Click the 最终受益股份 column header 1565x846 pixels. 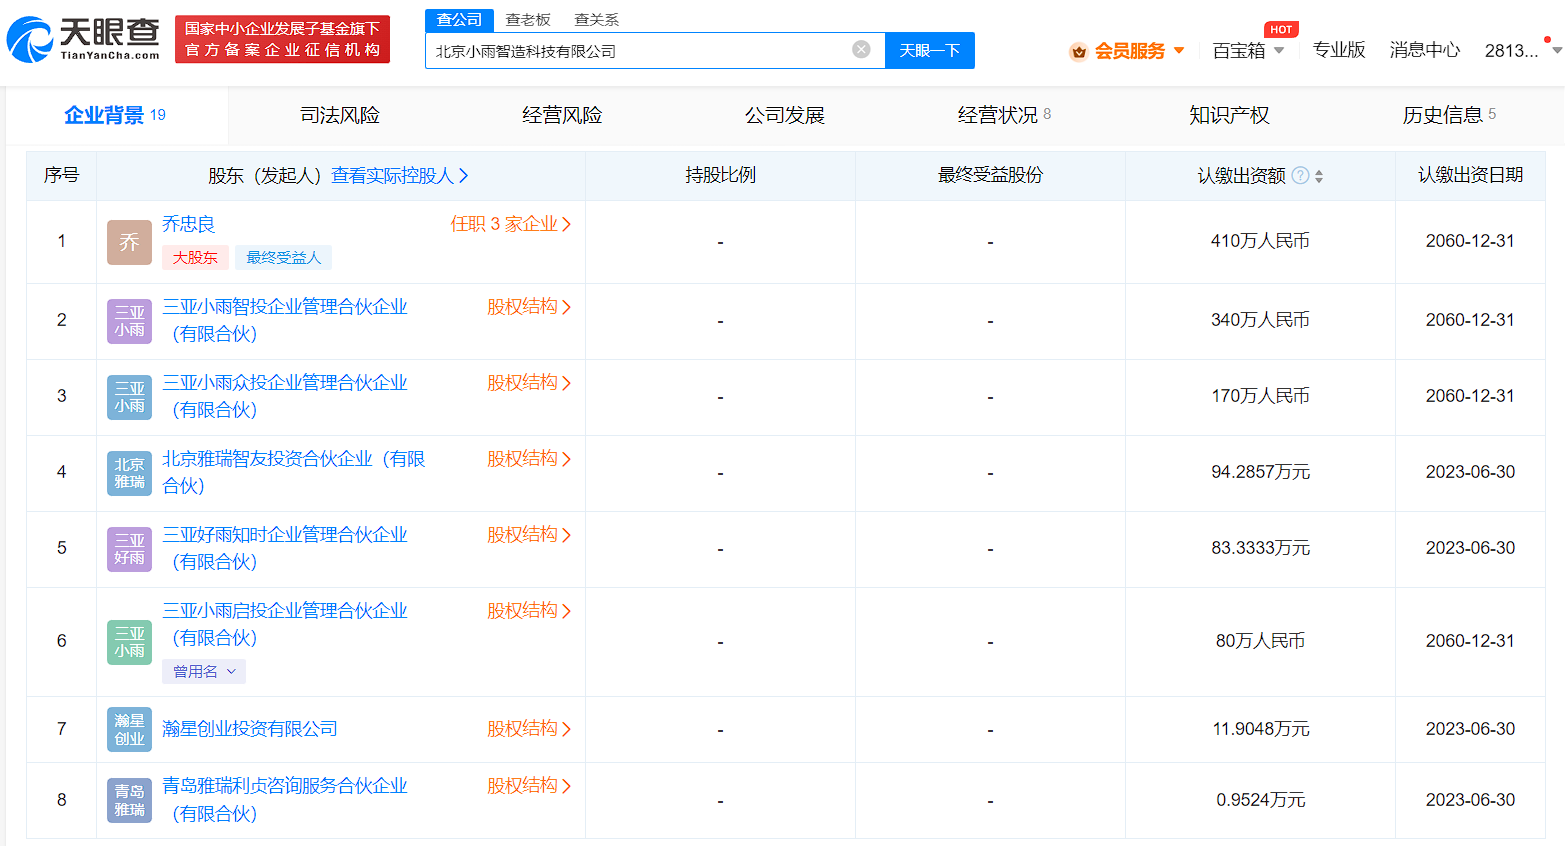(x=990, y=175)
